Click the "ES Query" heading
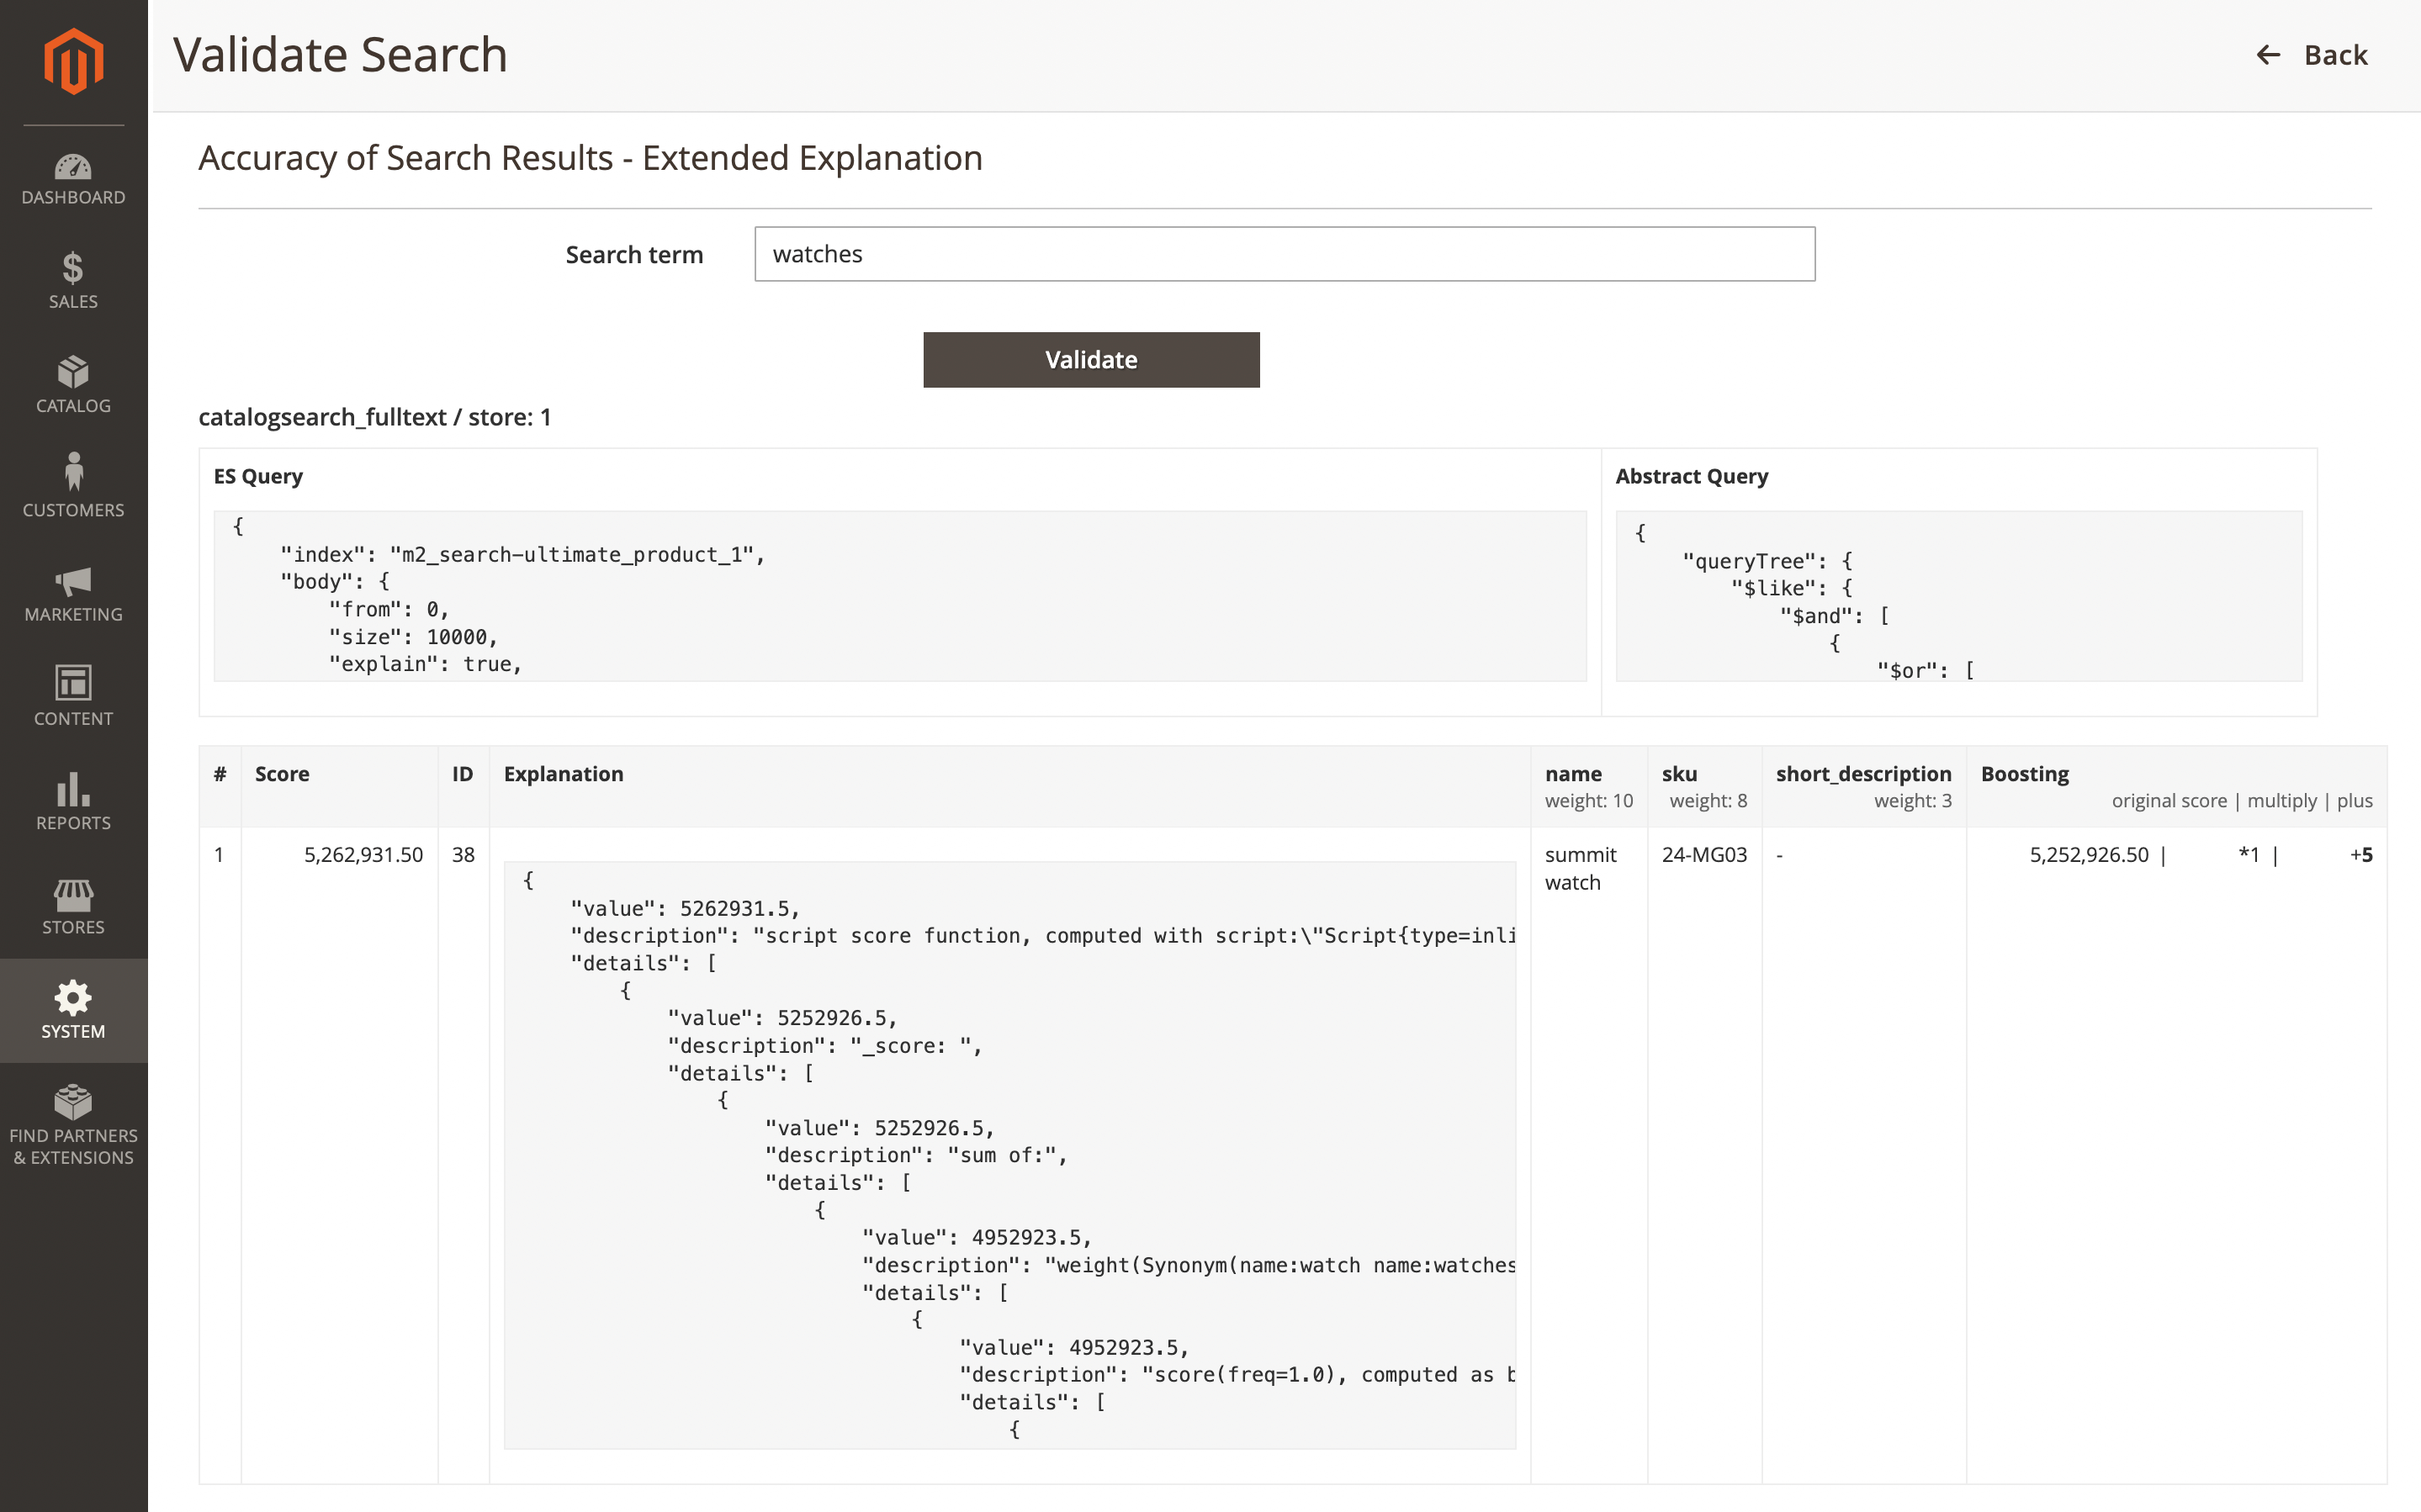The height and width of the screenshot is (1512, 2421). coord(258,477)
